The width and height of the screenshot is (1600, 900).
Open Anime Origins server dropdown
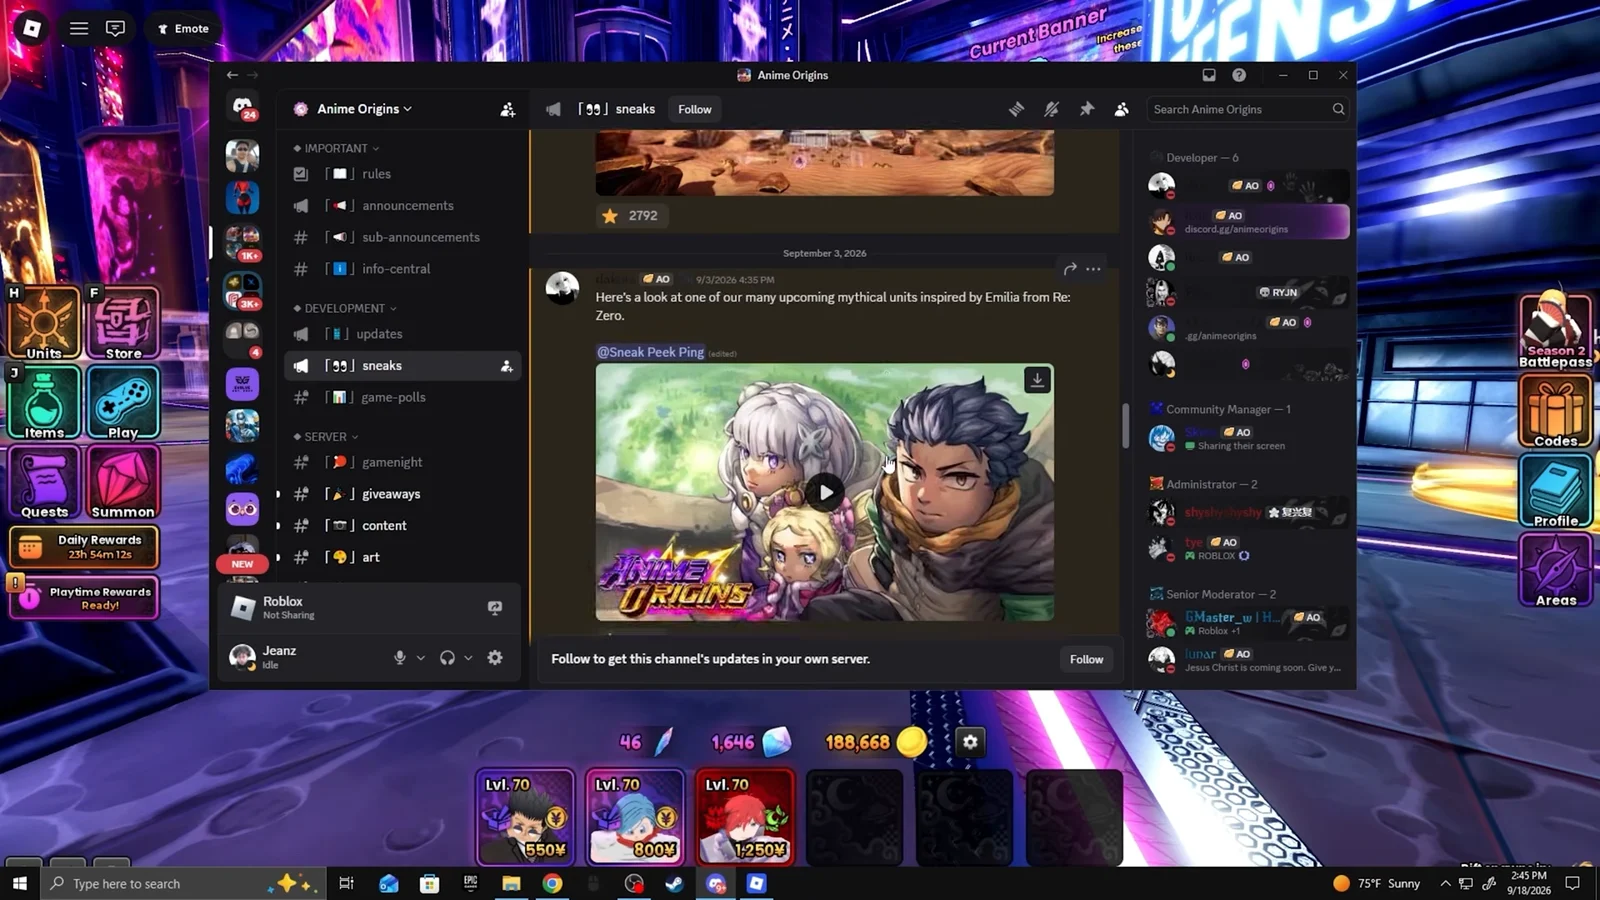pos(363,109)
